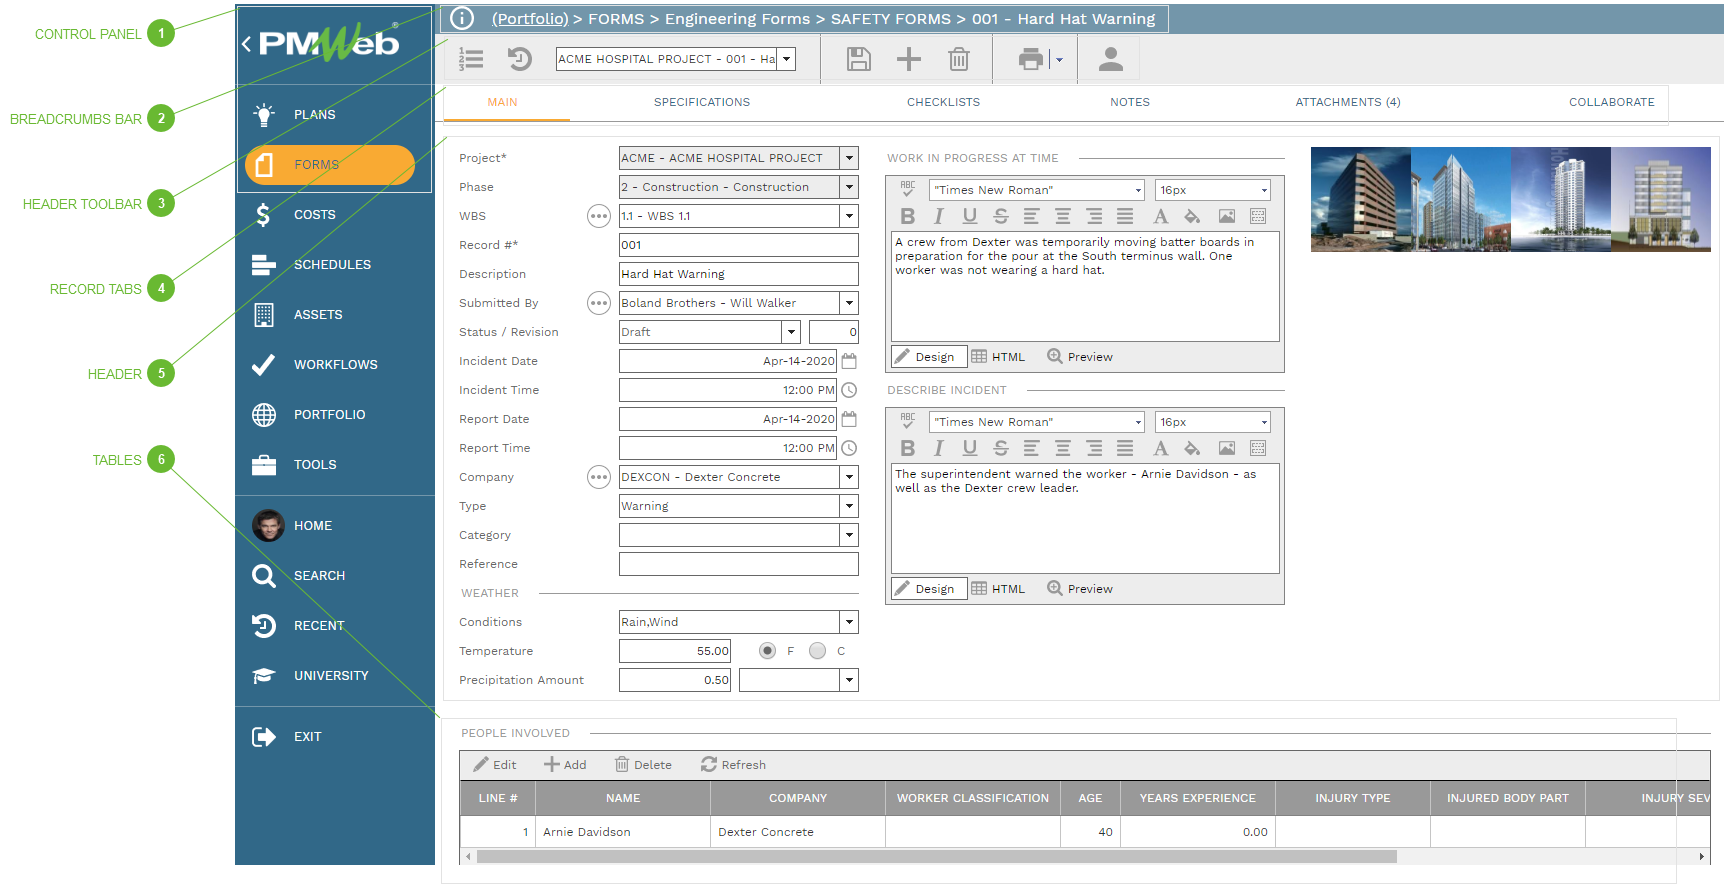
Task: Apply italic in Work In Progress editor
Action: click(938, 216)
